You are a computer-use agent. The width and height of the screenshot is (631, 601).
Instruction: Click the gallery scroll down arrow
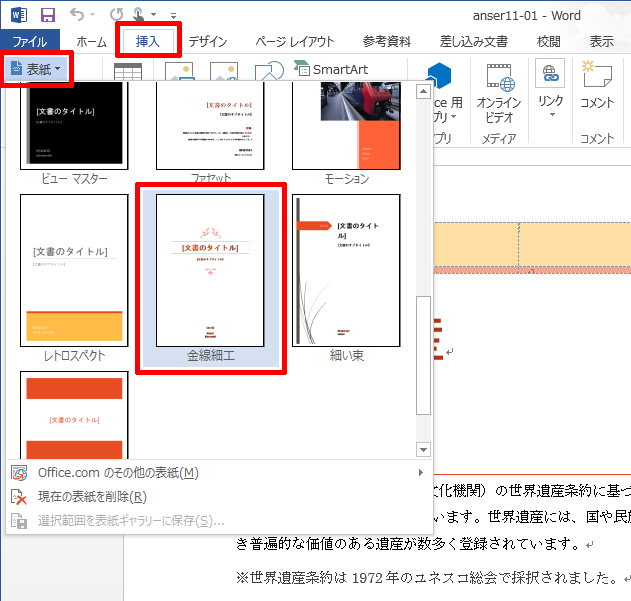point(423,450)
